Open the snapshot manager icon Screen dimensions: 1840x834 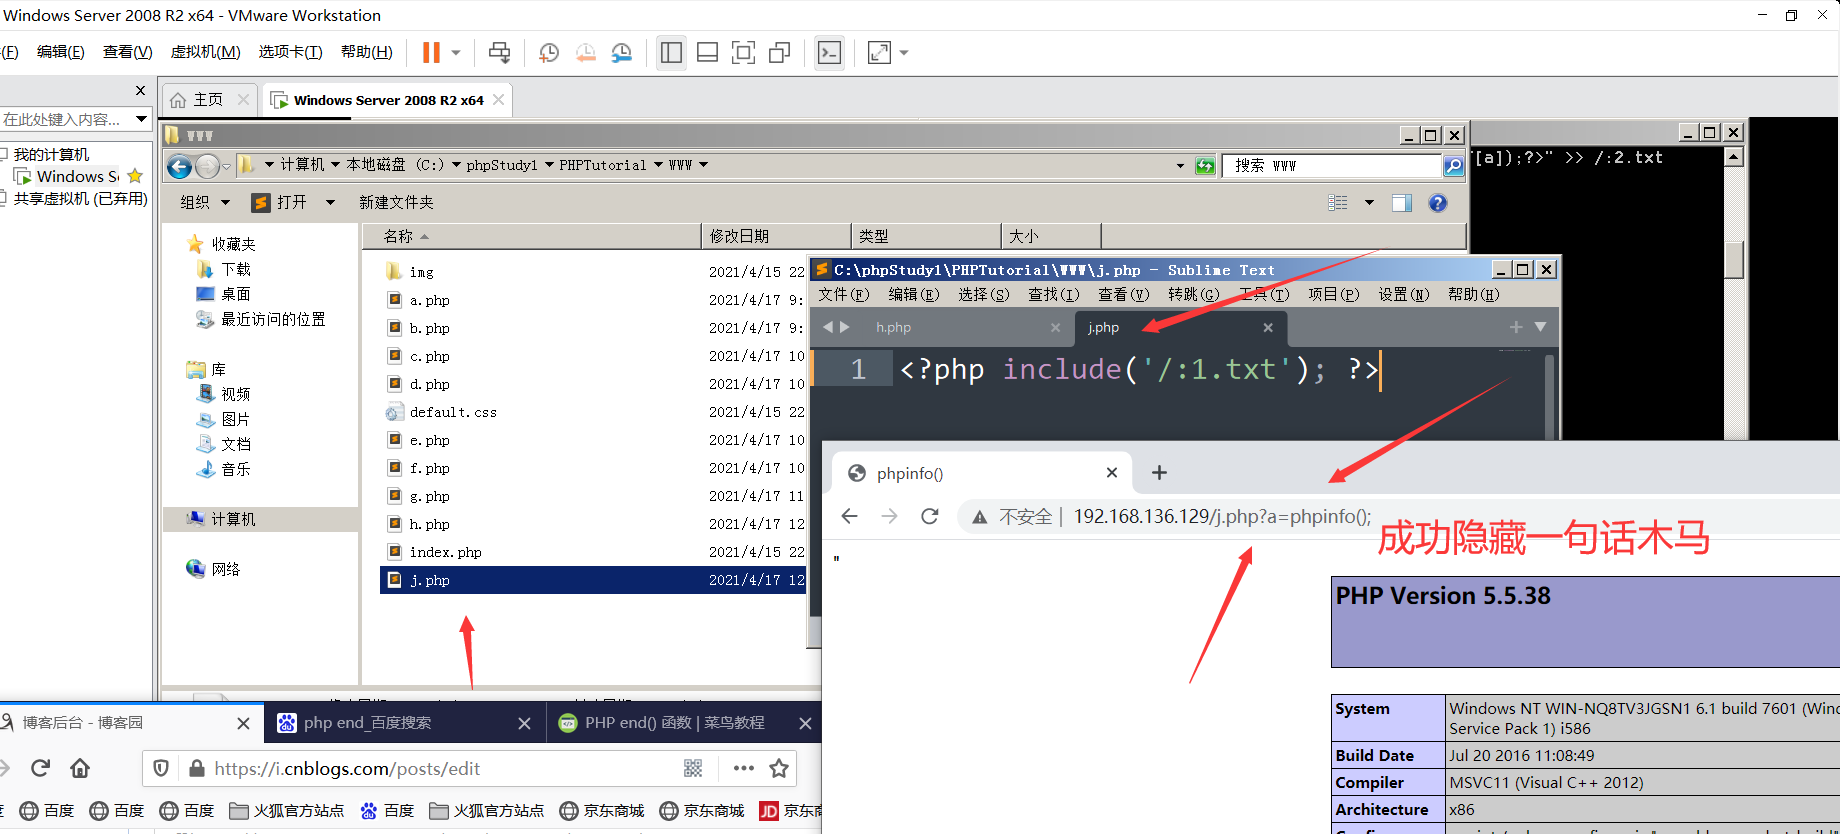[x=622, y=53]
